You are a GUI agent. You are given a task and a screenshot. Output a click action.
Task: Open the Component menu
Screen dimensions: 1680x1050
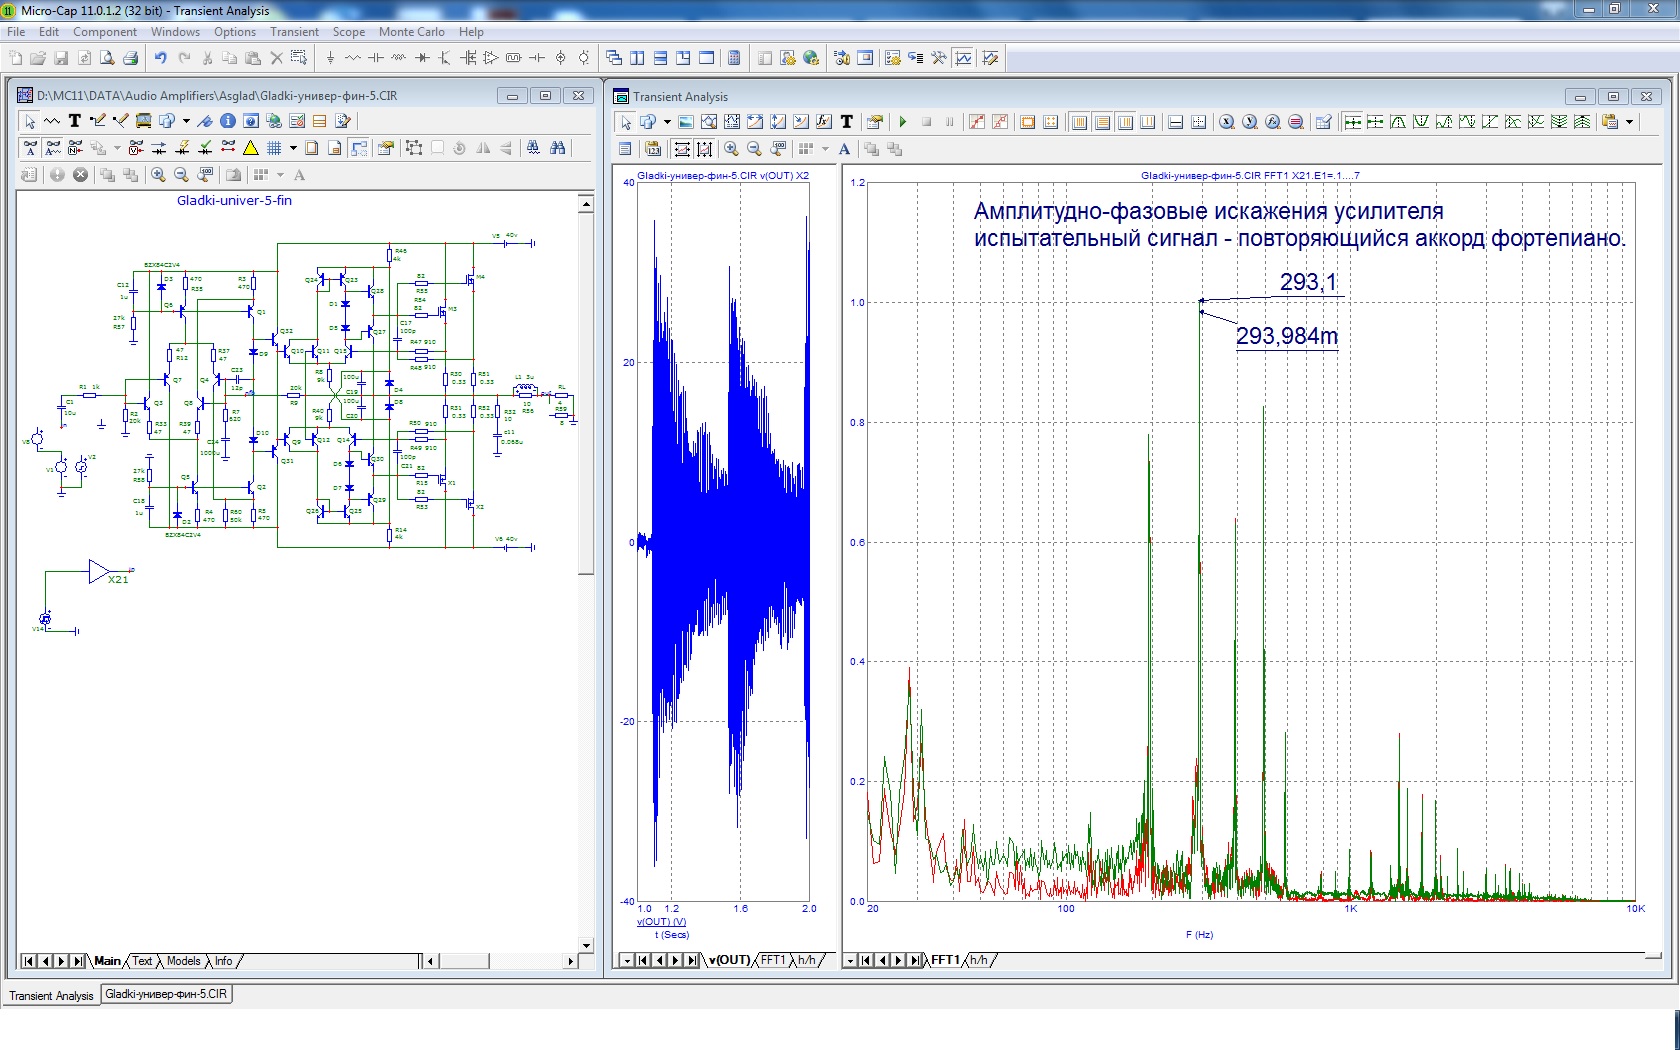click(105, 32)
